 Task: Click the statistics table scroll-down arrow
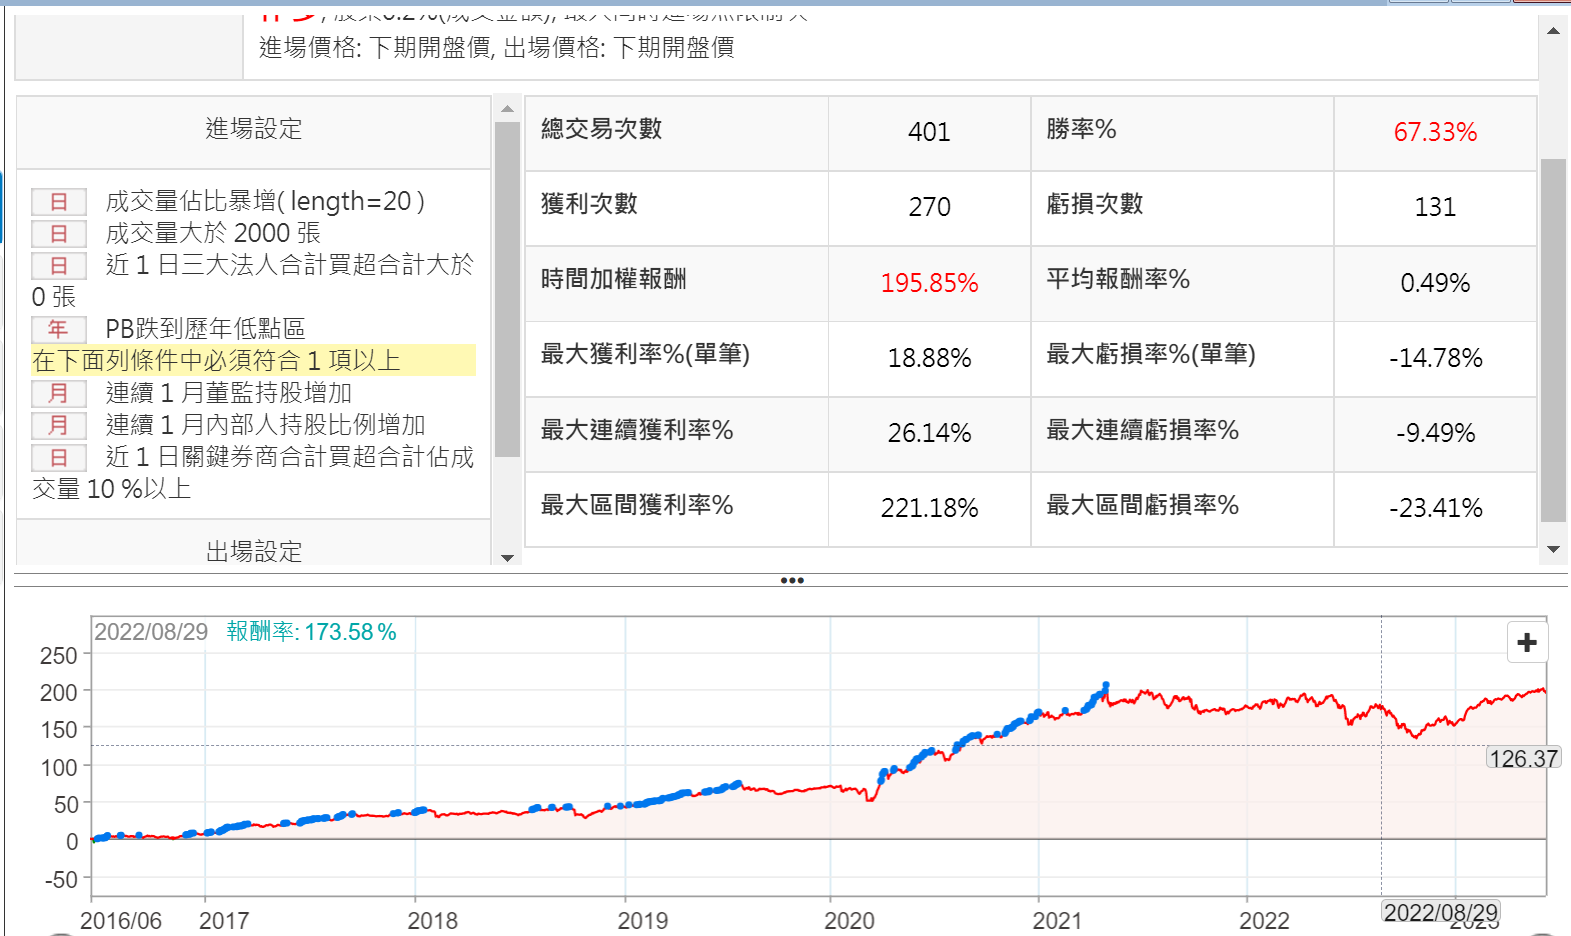[x=1553, y=549]
